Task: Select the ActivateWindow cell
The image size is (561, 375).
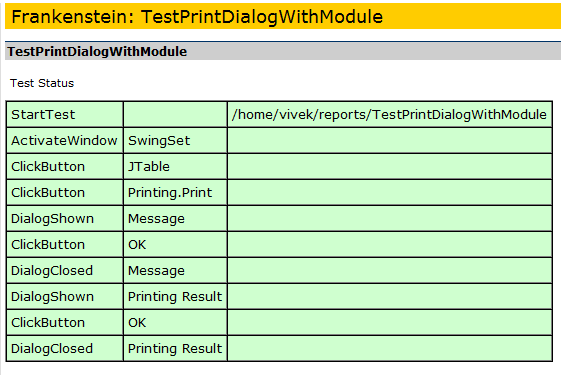Action: pyautogui.click(x=65, y=141)
